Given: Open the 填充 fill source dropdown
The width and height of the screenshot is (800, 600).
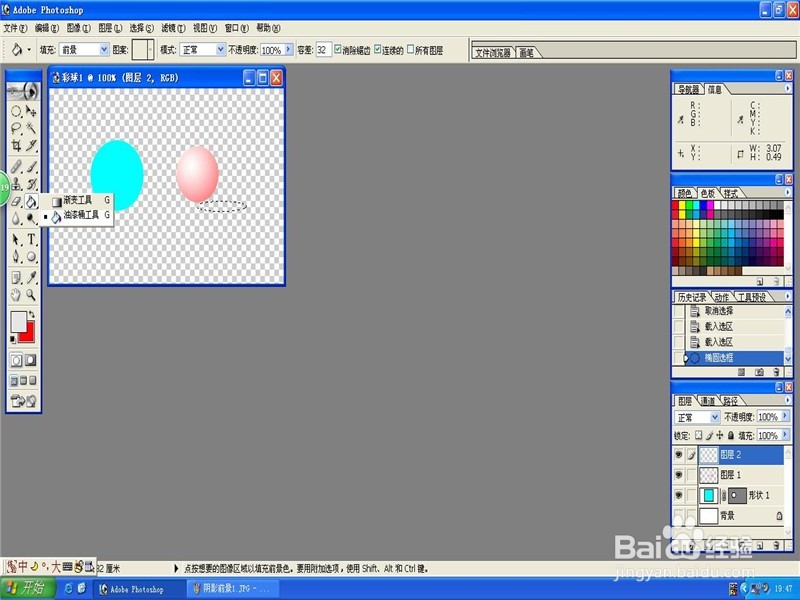Looking at the screenshot, I should pos(105,48).
